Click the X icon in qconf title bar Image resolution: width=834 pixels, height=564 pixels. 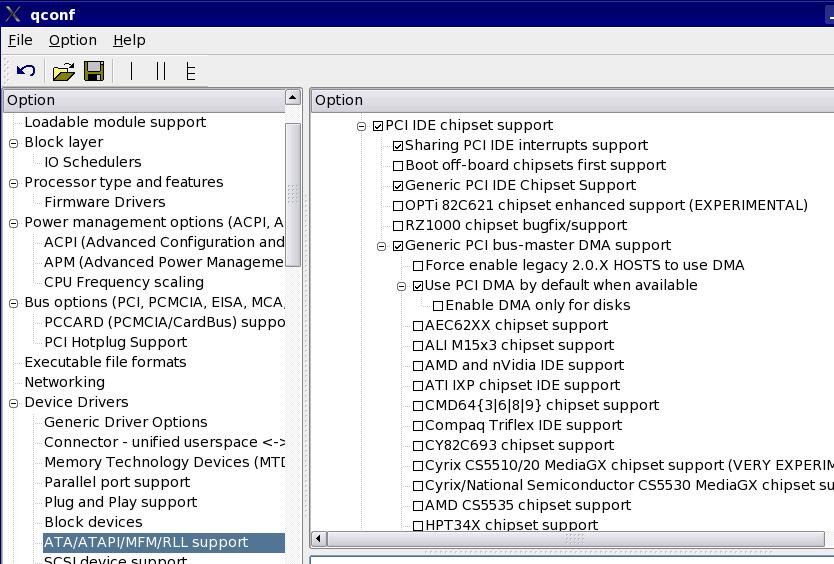(x=12, y=14)
